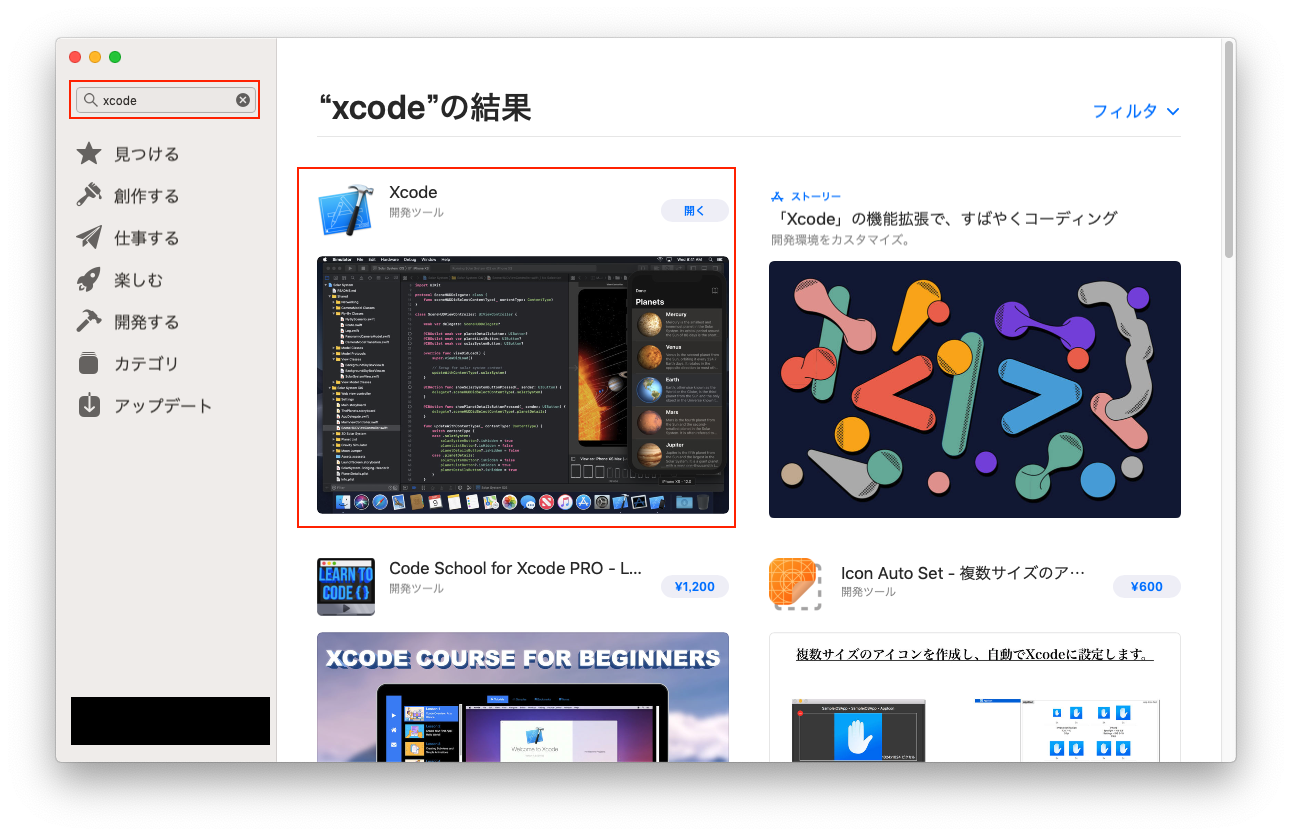Open the Xcode Course for Beginners thumbnail

pos(522,700)
